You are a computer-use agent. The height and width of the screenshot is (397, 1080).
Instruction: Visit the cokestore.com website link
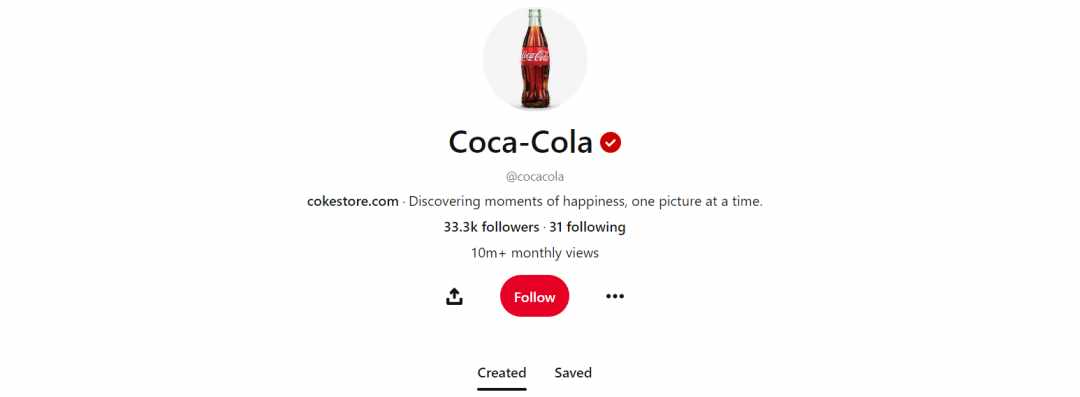click(x=353, y=202)
